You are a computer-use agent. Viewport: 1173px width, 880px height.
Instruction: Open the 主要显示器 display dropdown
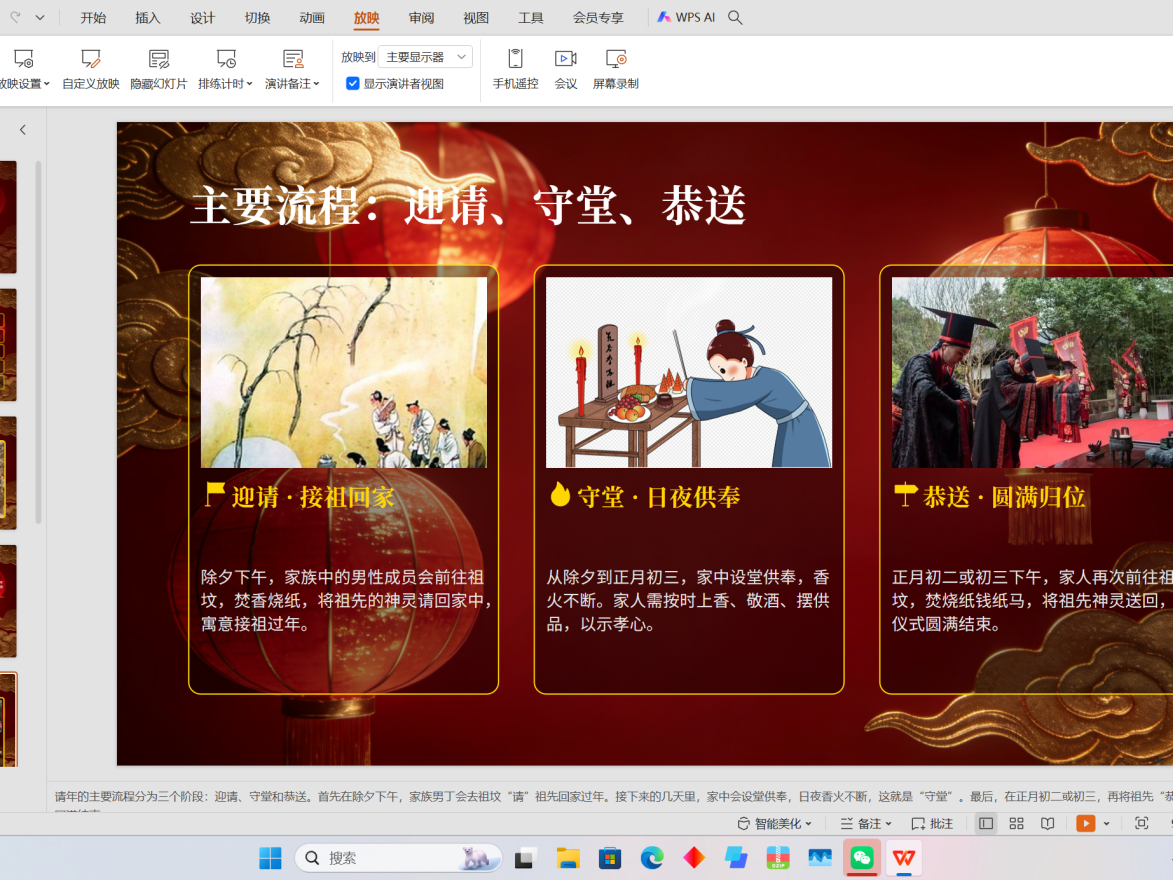(x=426, y=58)
